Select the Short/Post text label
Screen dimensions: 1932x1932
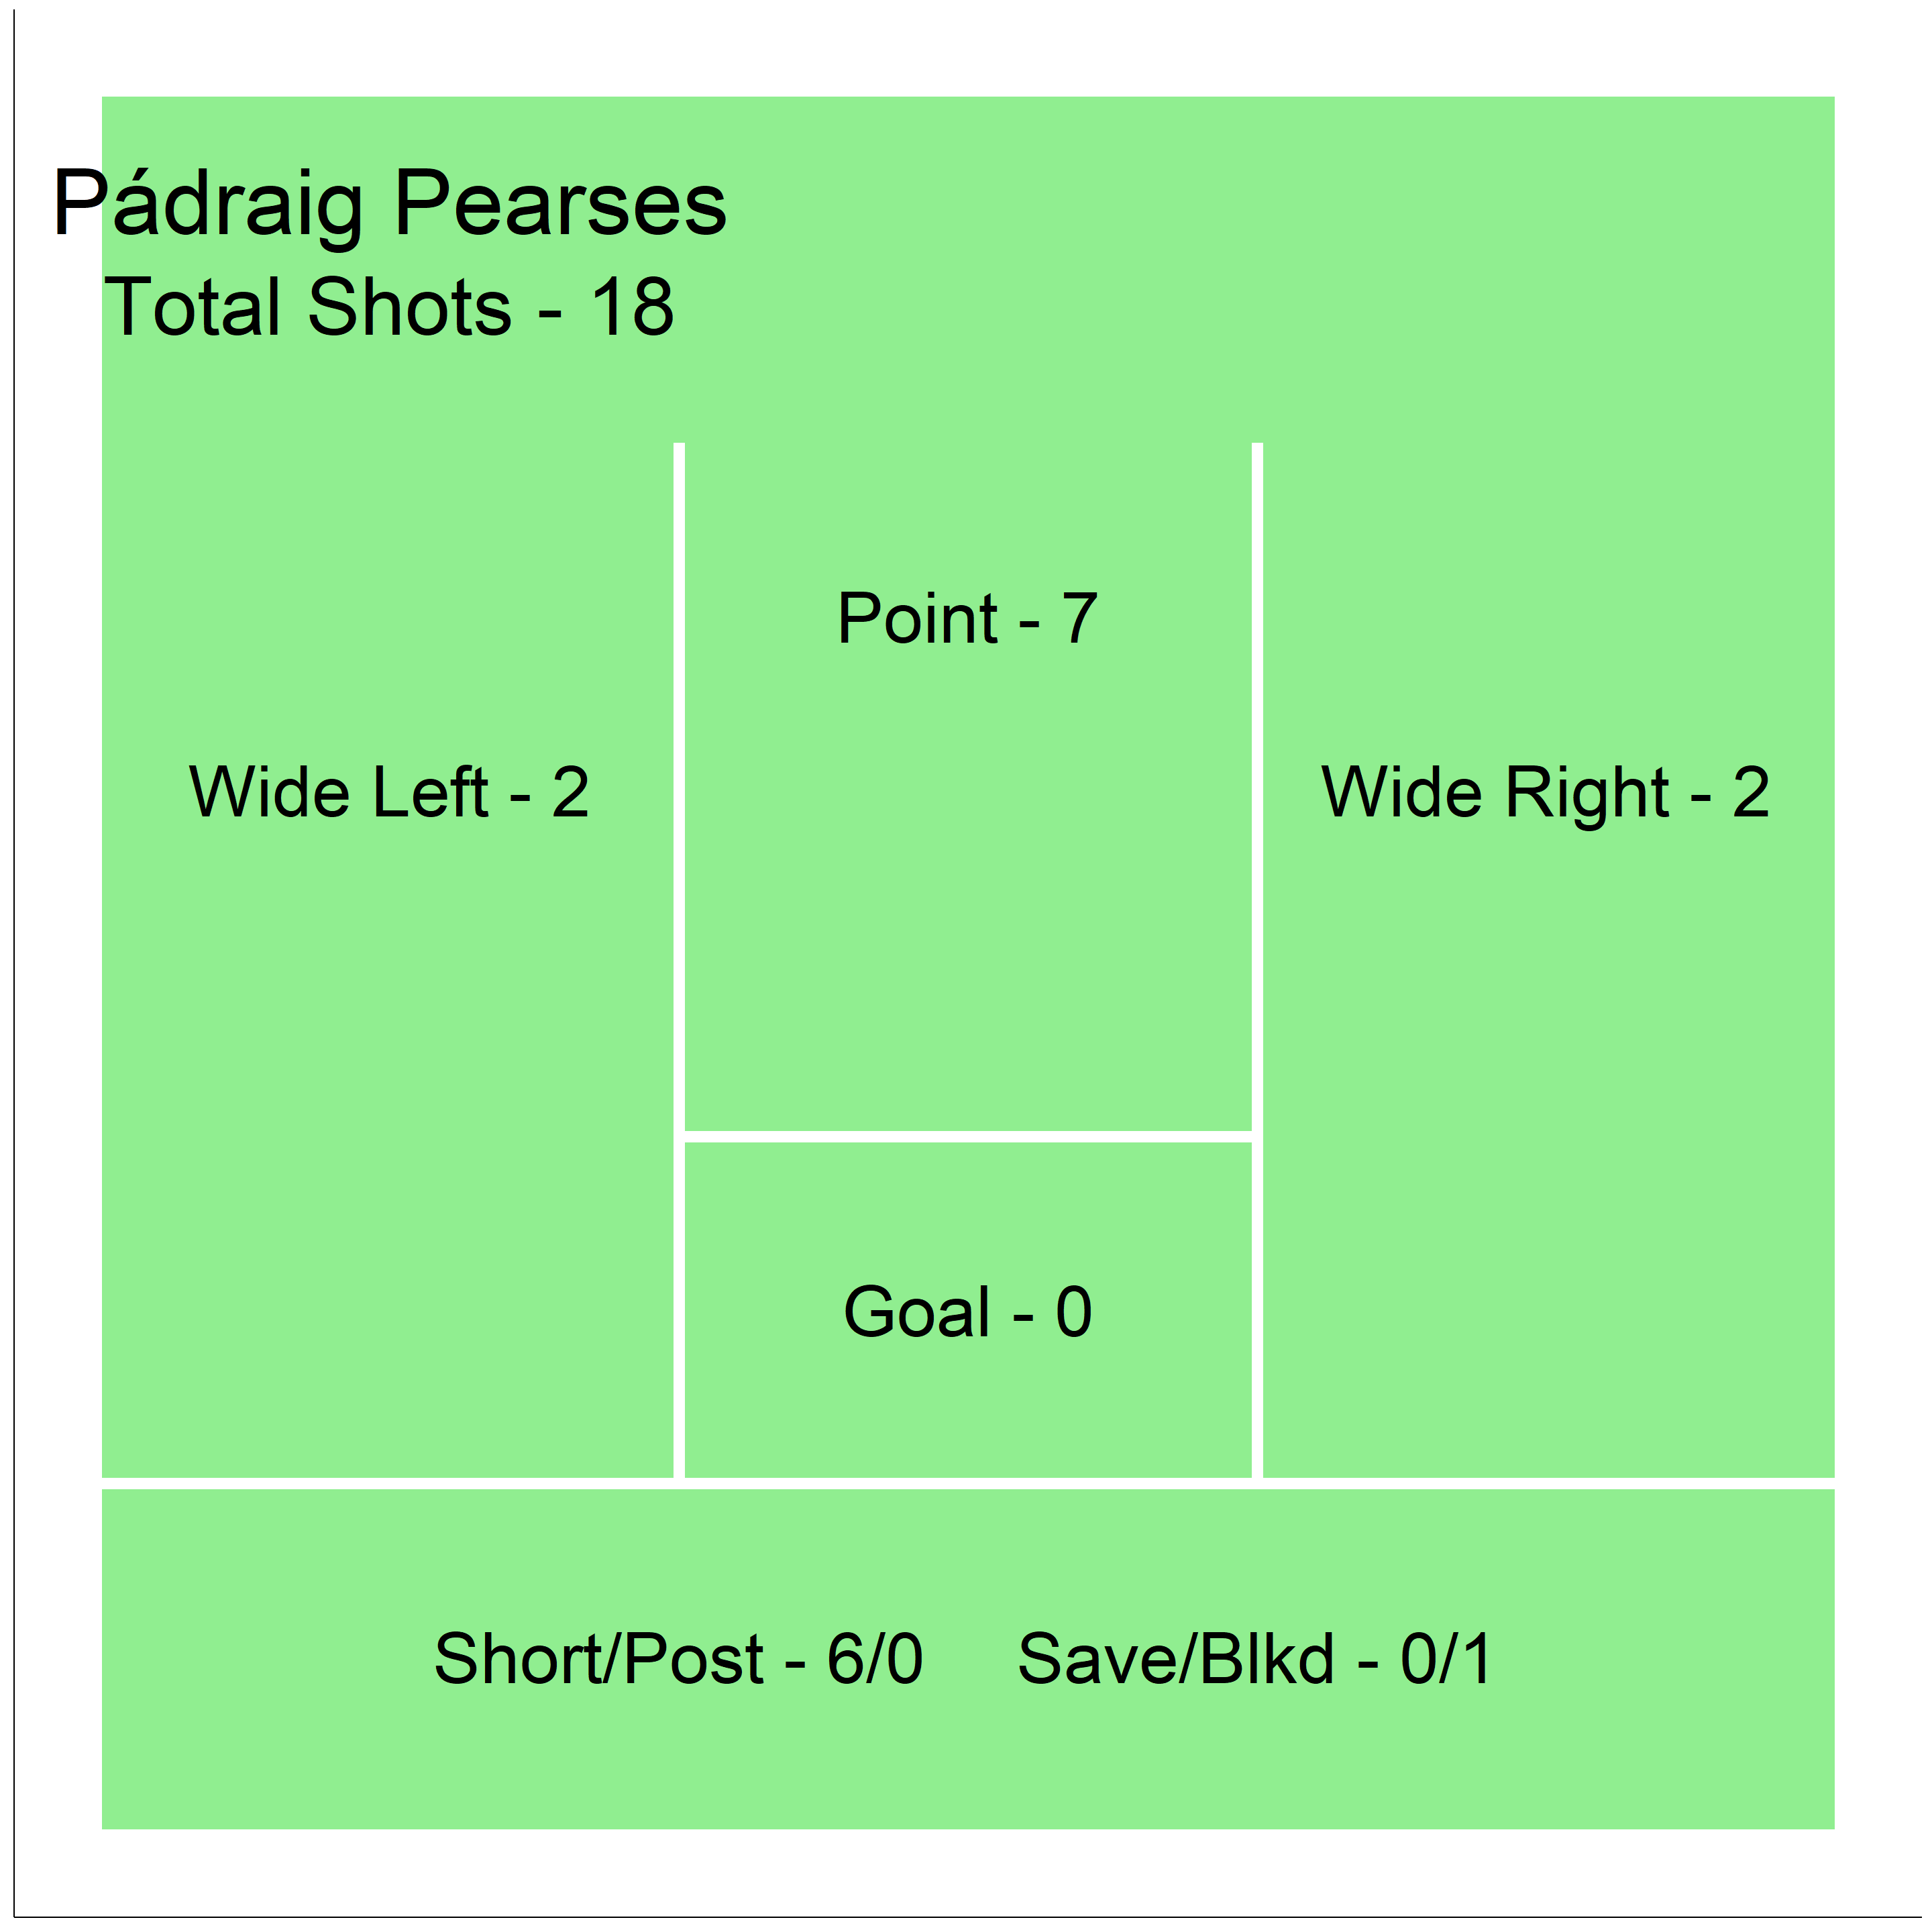click(x=599, y=1658)
